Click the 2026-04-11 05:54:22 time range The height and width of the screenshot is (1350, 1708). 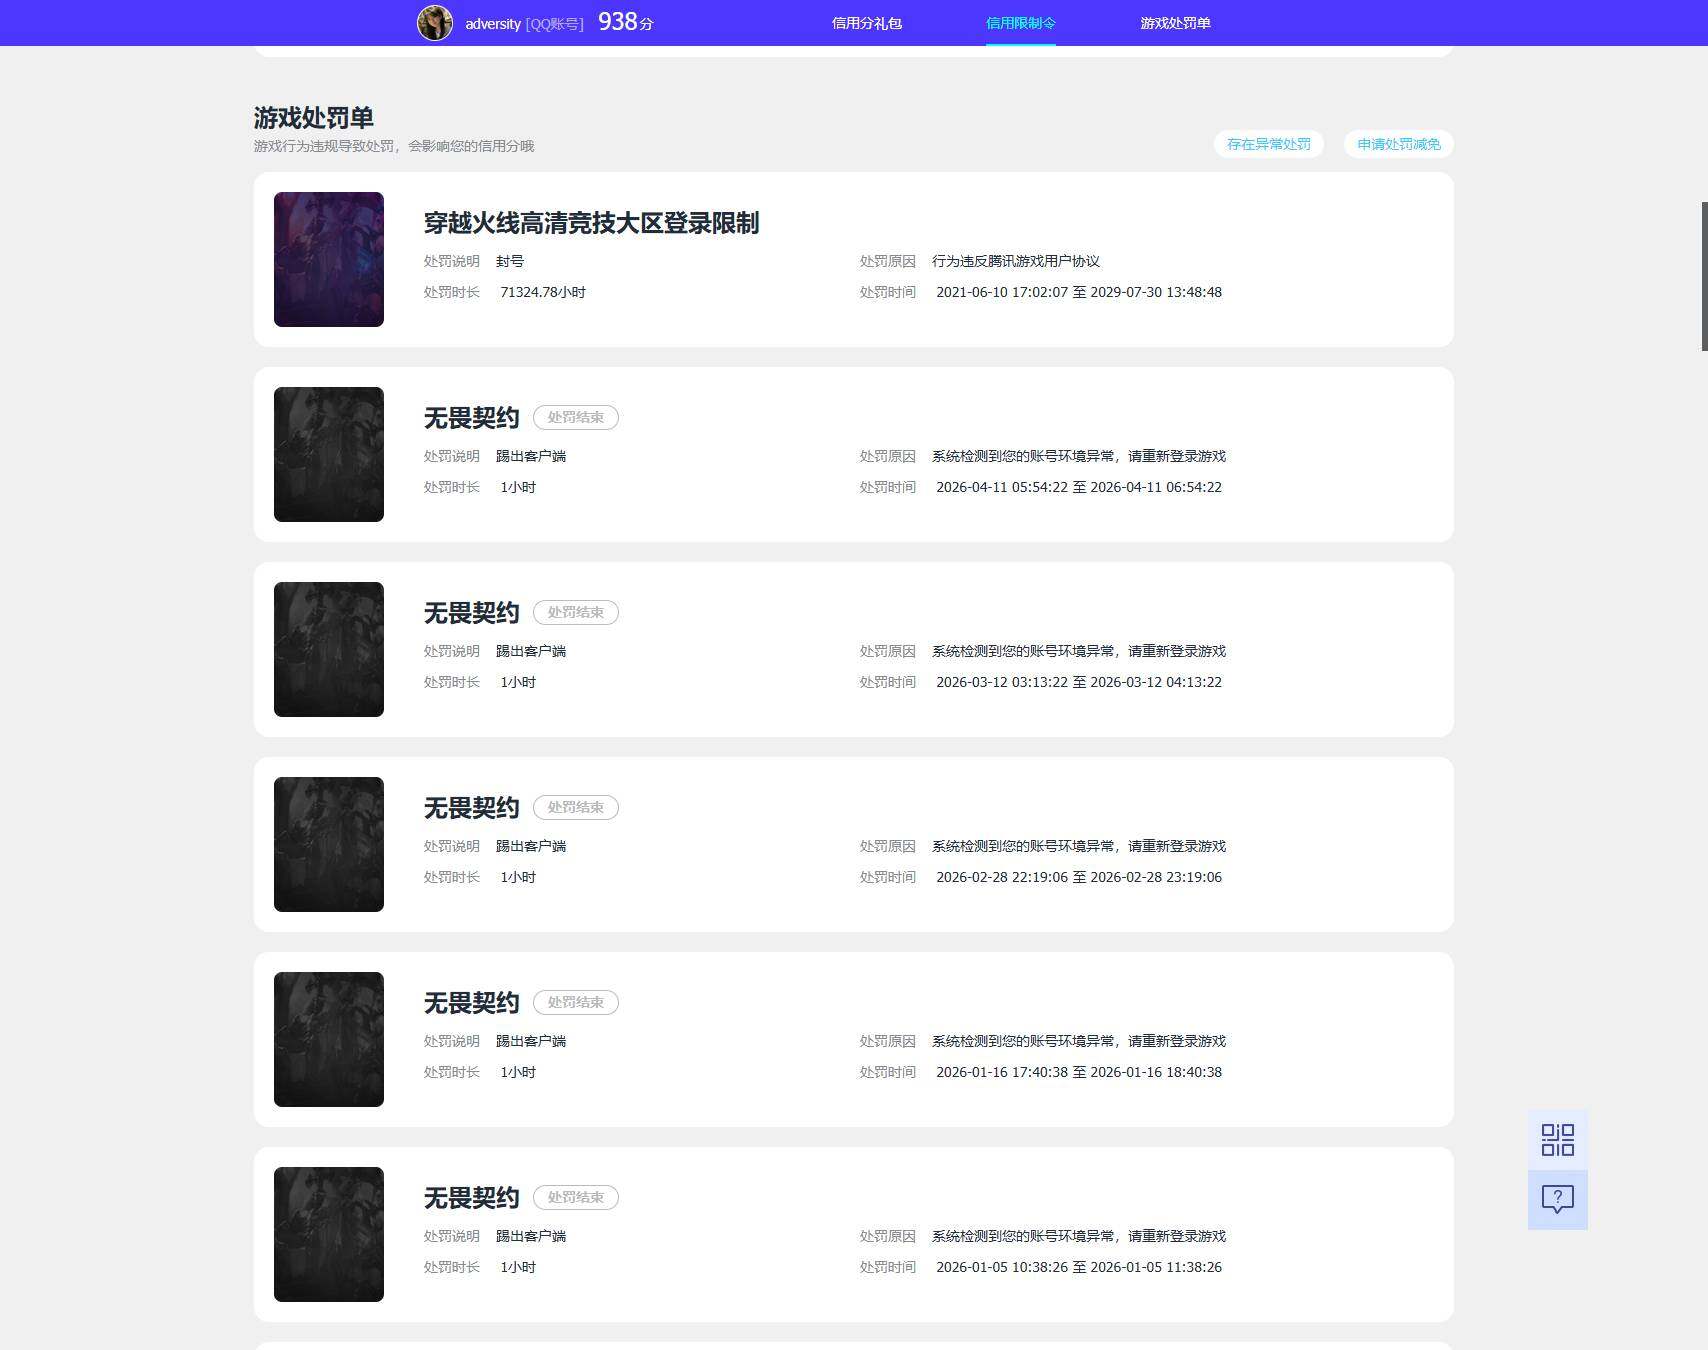click(x=1079, y=487)
